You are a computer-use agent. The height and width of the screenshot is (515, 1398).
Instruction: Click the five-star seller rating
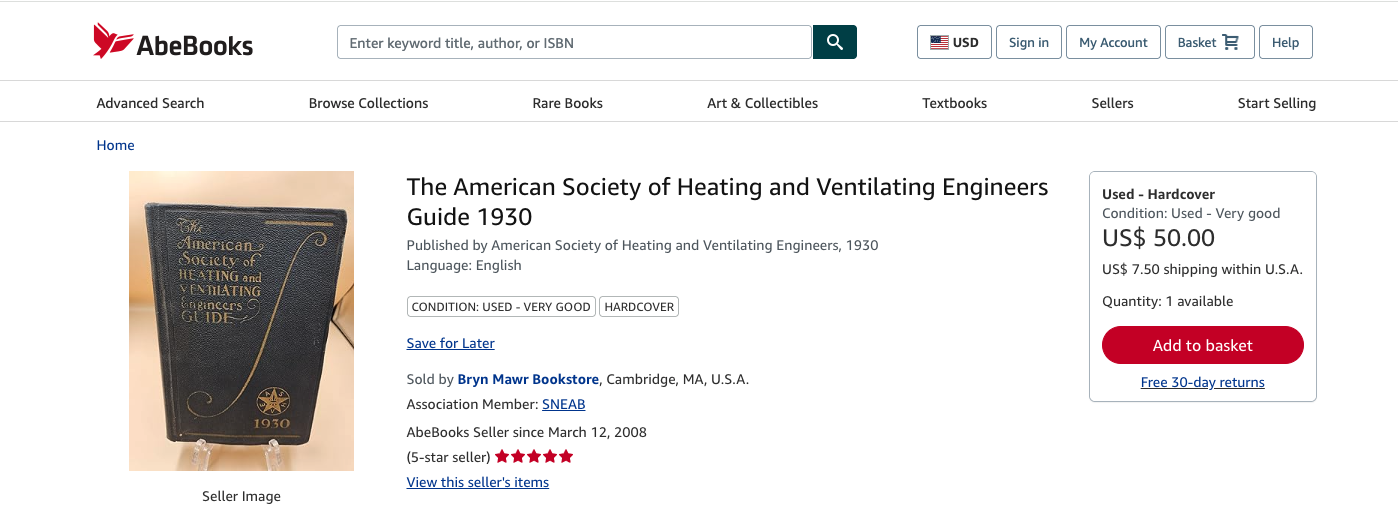tap(534, 457)
